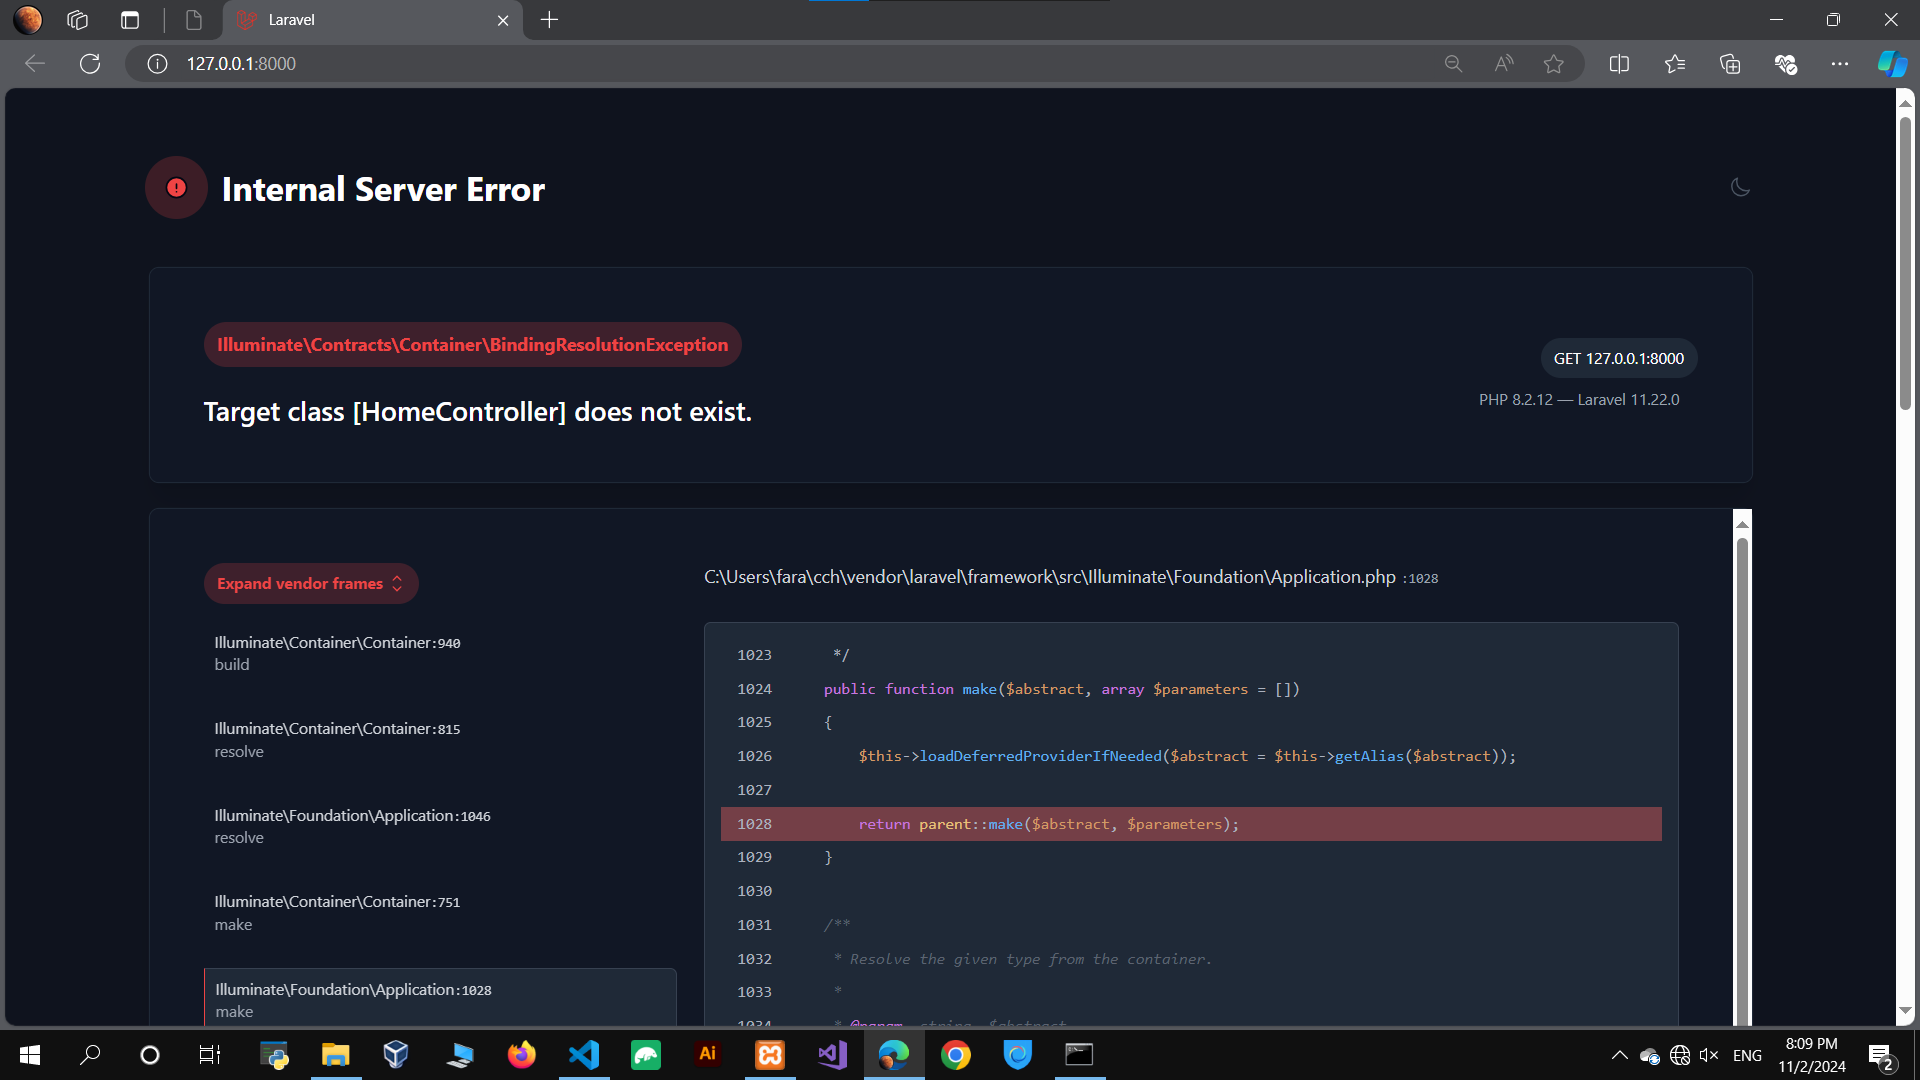
Task: Open a new tab
Action: (549, 20)
